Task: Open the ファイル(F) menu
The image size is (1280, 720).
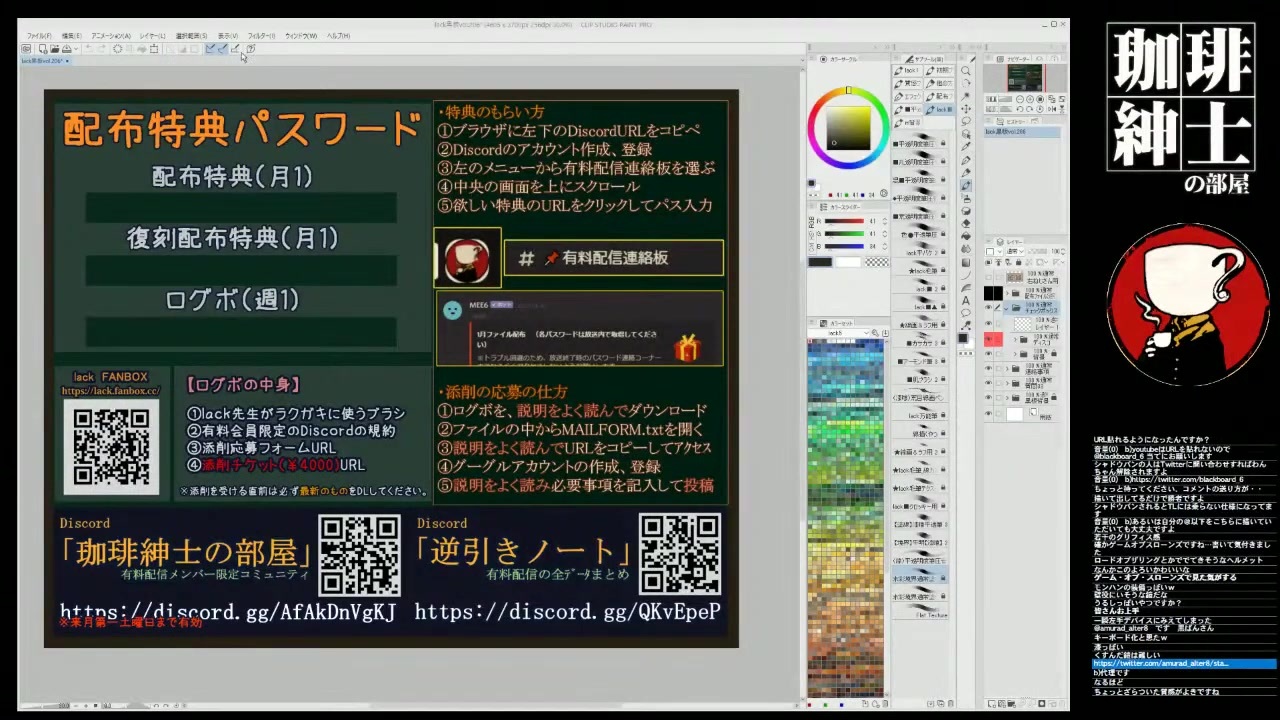Action: pos(39,36)
